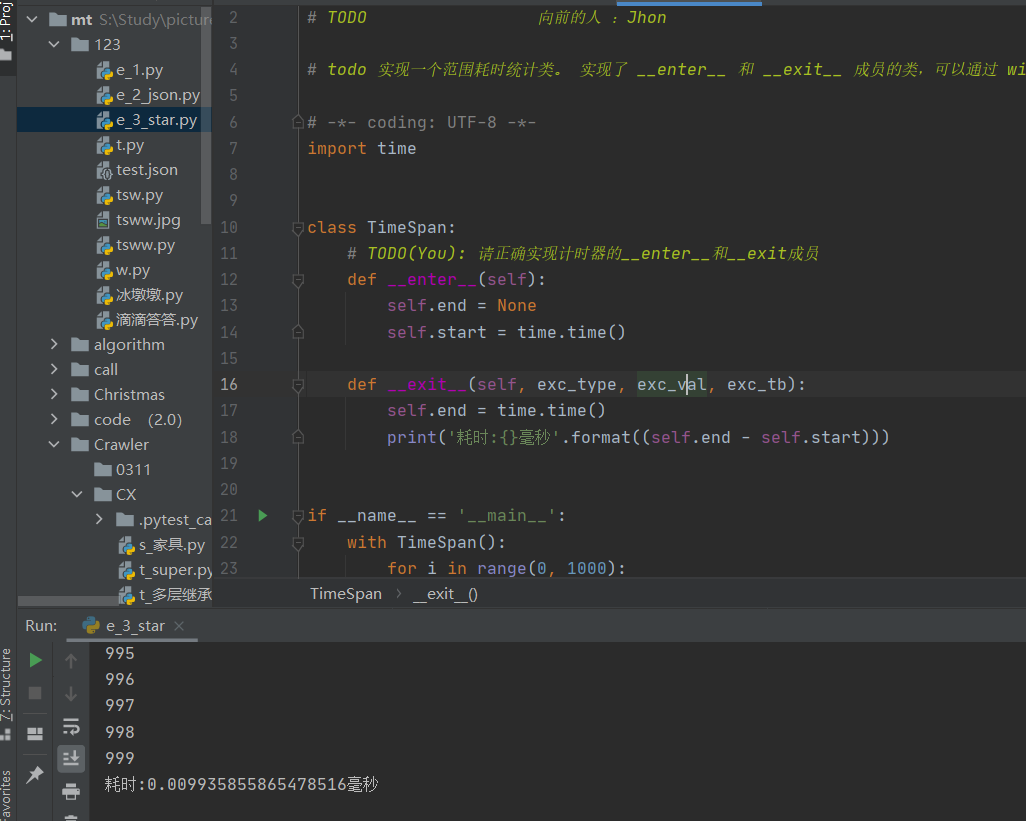
Task: Open tsww.py file
Action: (136, 245)
